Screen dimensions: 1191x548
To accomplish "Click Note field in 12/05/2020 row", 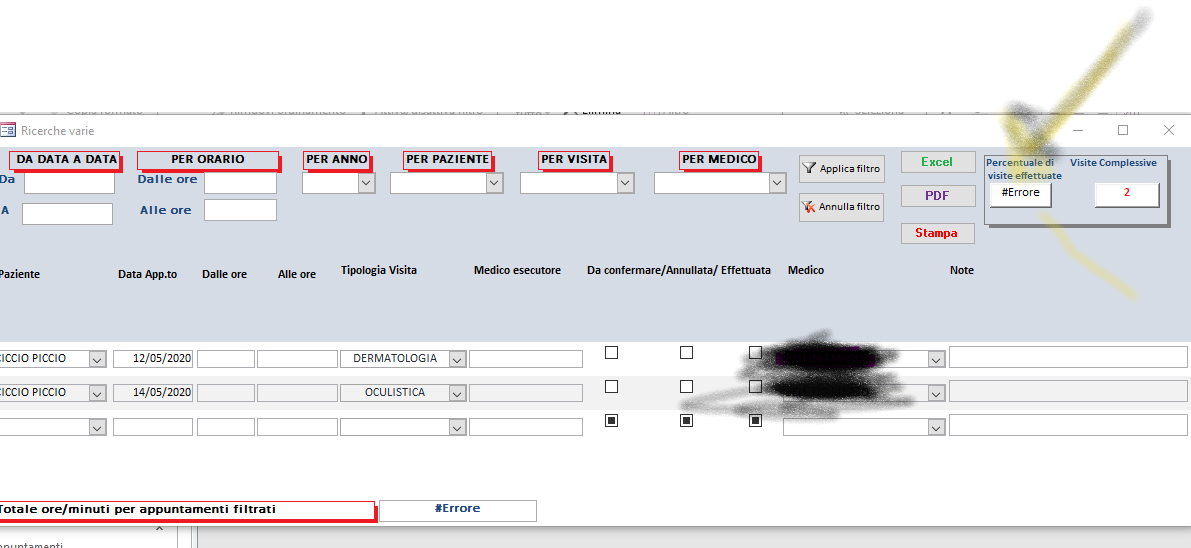I will click(1068, 357).
